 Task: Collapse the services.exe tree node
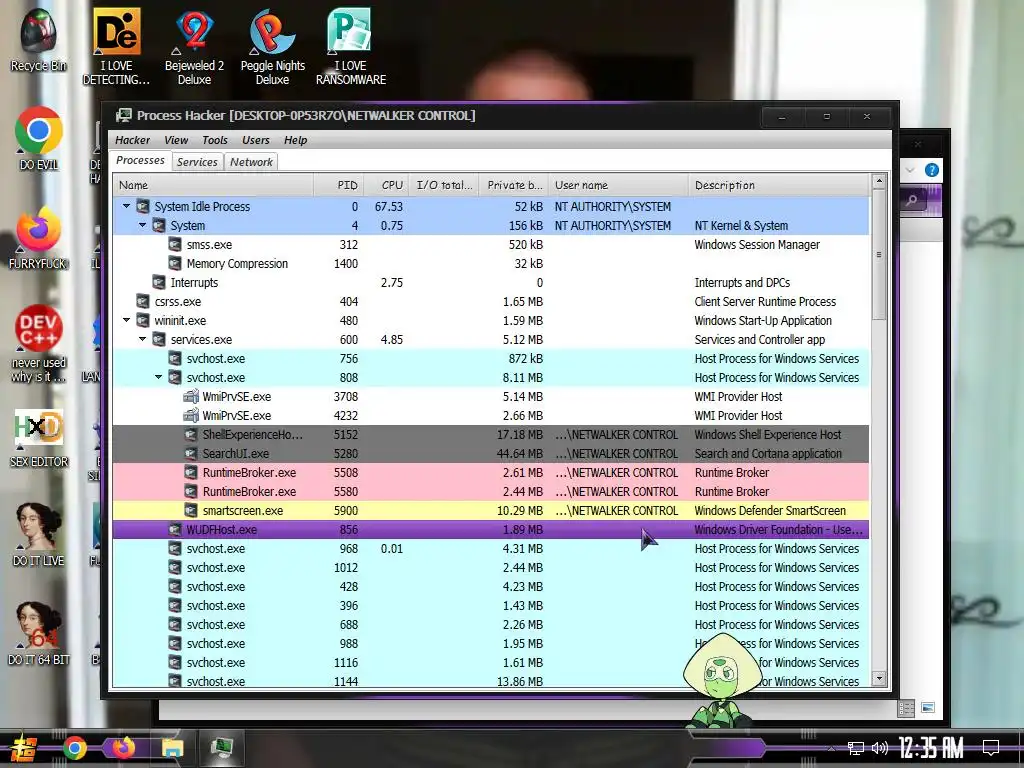pyautogui.click(x=142, y=339)
